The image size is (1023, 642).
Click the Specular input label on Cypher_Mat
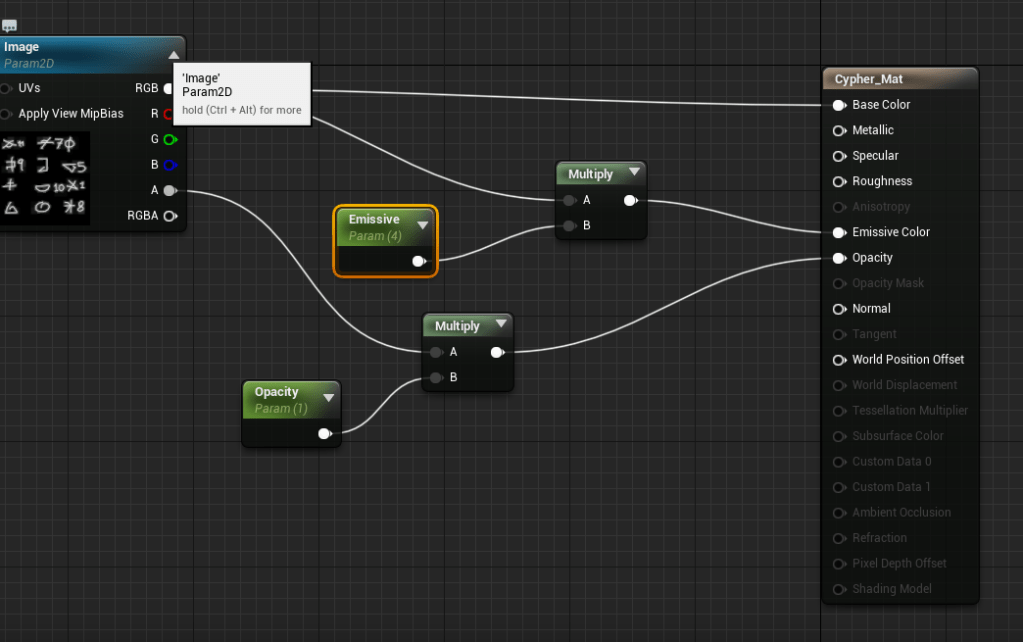click(875, 156)
